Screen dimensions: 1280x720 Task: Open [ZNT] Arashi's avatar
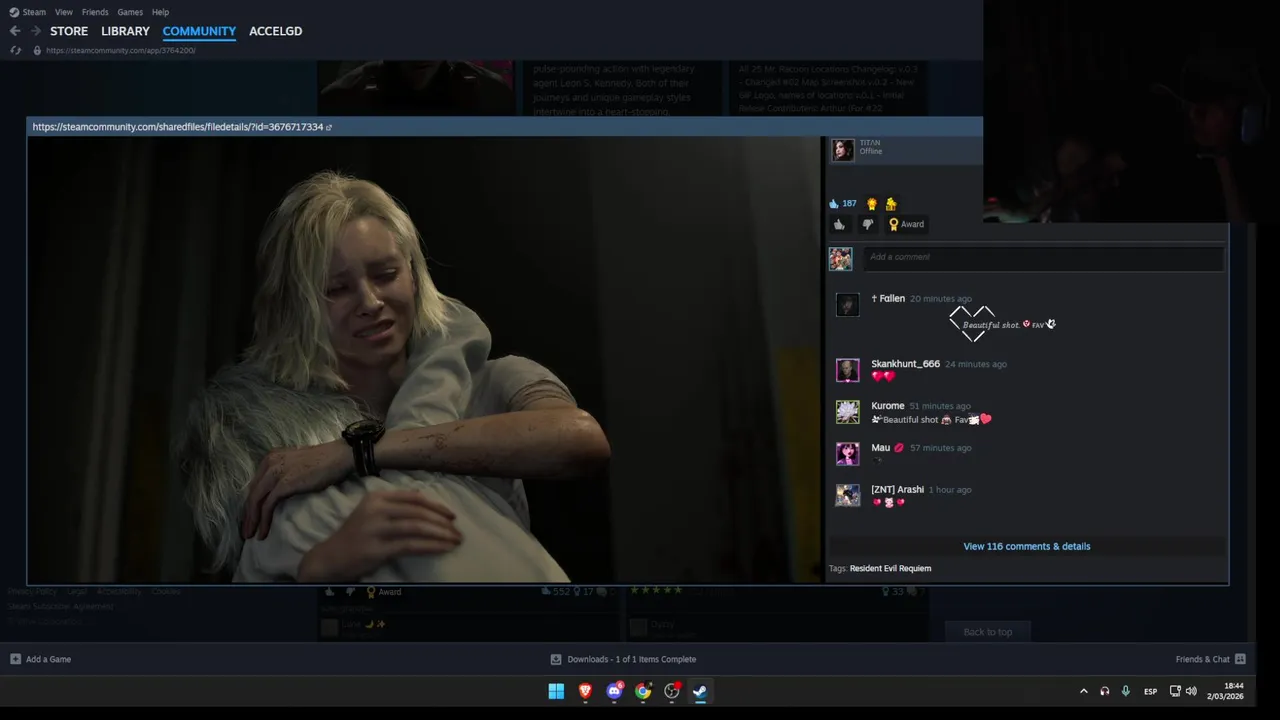[847, 496]
